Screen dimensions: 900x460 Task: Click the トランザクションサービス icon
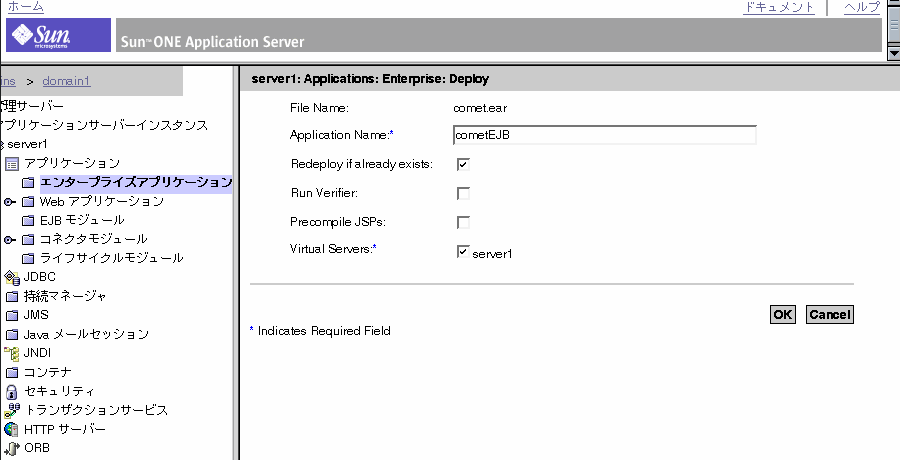(12, 411)
